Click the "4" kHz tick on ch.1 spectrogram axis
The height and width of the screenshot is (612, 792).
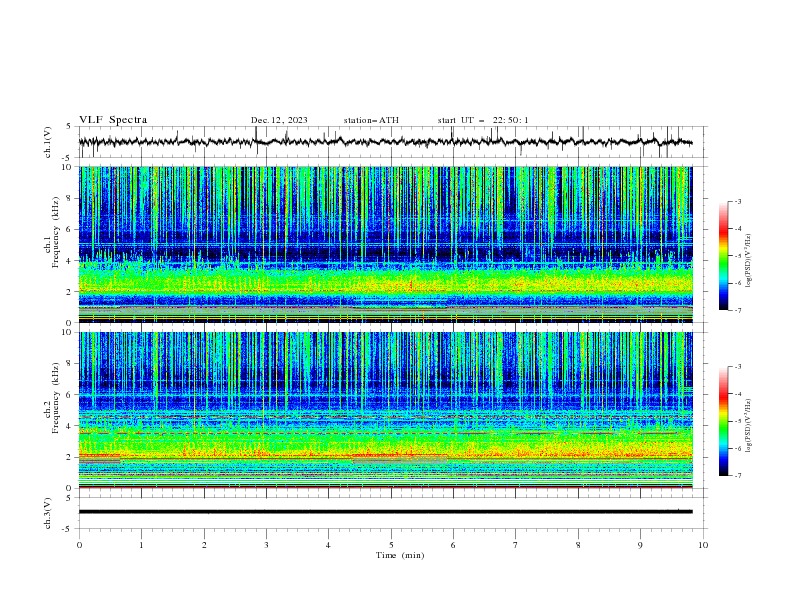pyautogui.click(x=71, y=261)
